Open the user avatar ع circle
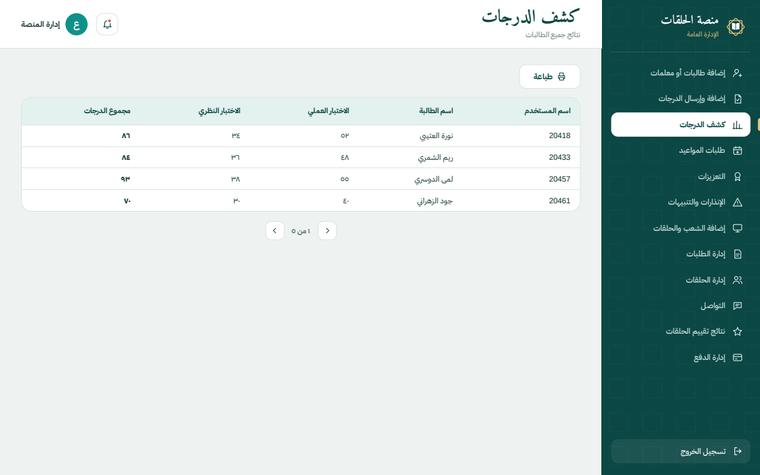760x475 pixels. [76, 24]
